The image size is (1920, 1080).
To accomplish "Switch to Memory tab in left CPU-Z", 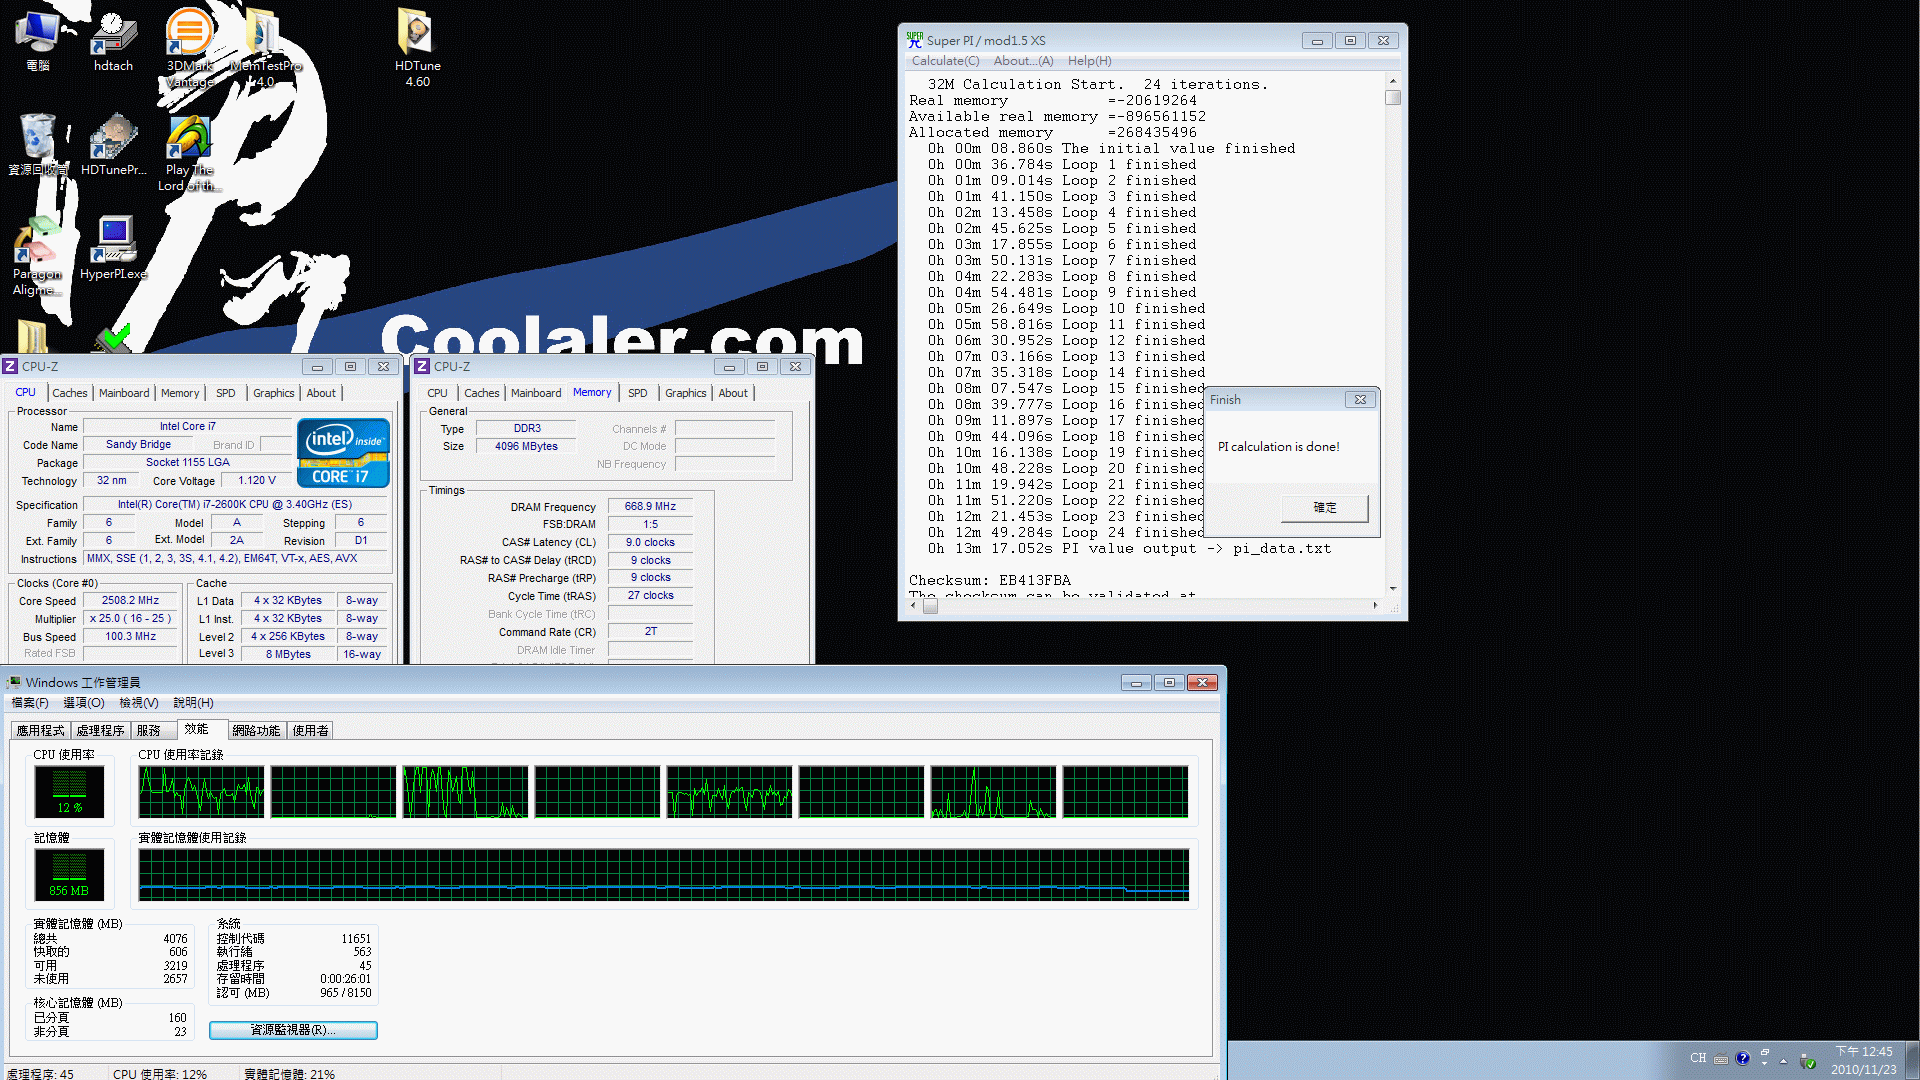I will coord(180,393).
